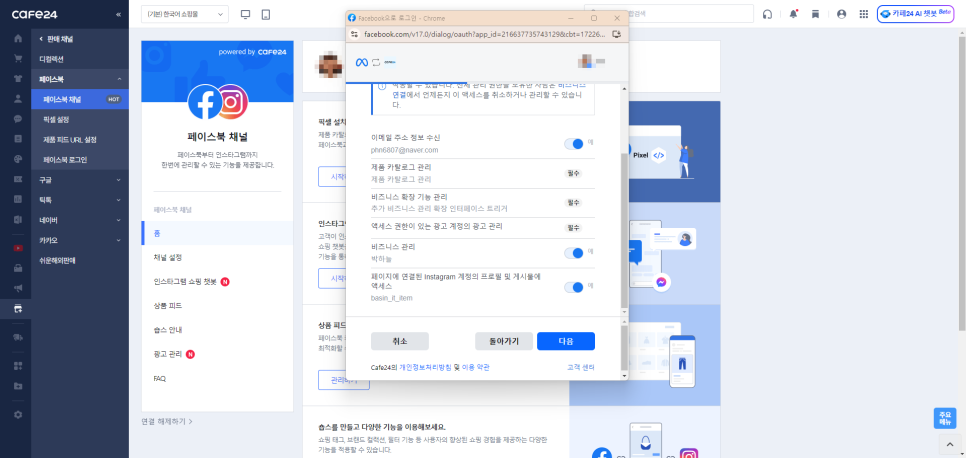Click the facebook.com URL in popup address bar
This screenshot has height=458, width=966.
click(x=485, y=35)
